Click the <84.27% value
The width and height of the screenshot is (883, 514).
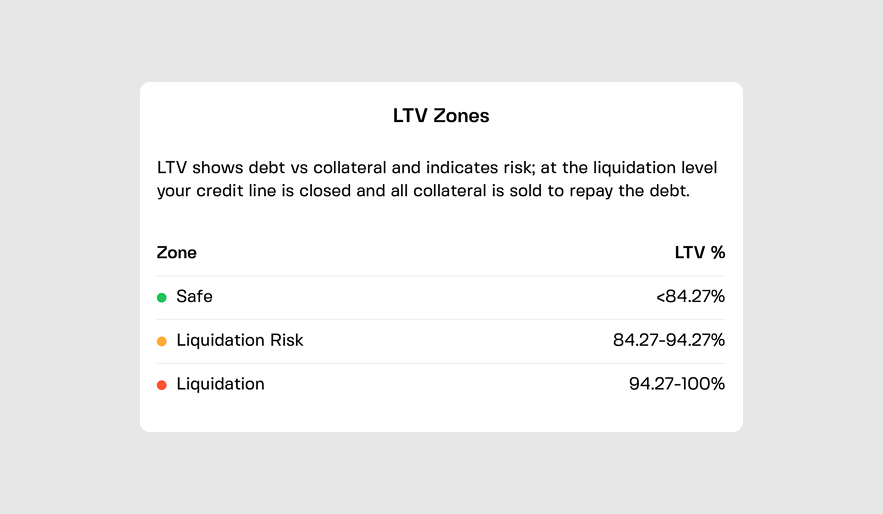[x=690, y=297]
